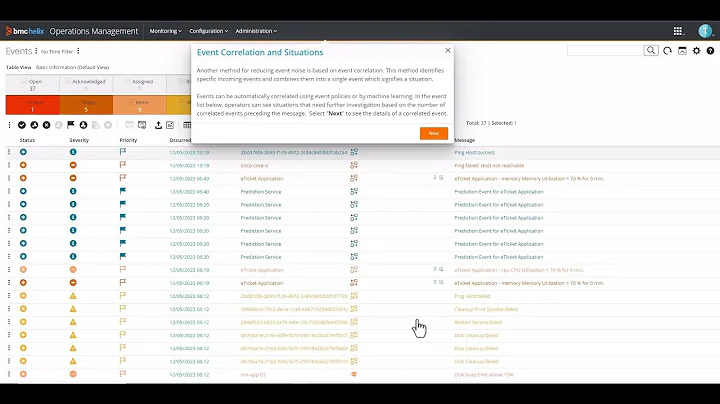Click the Severity column header
The width and height of the screenshot is (720, 404).
[x=79, y=140]
